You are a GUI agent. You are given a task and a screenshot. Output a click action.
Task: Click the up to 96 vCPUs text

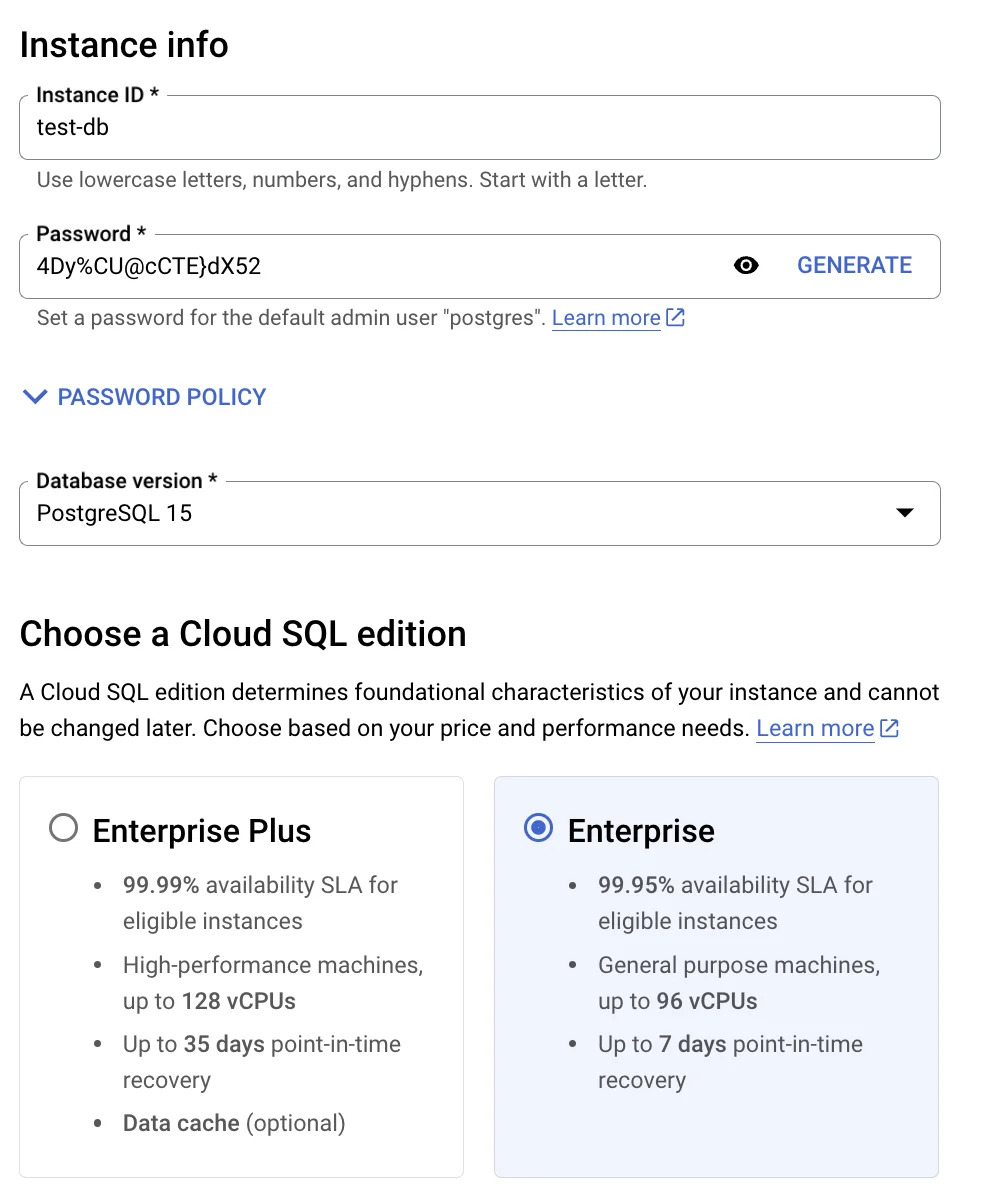point(678,1001)
